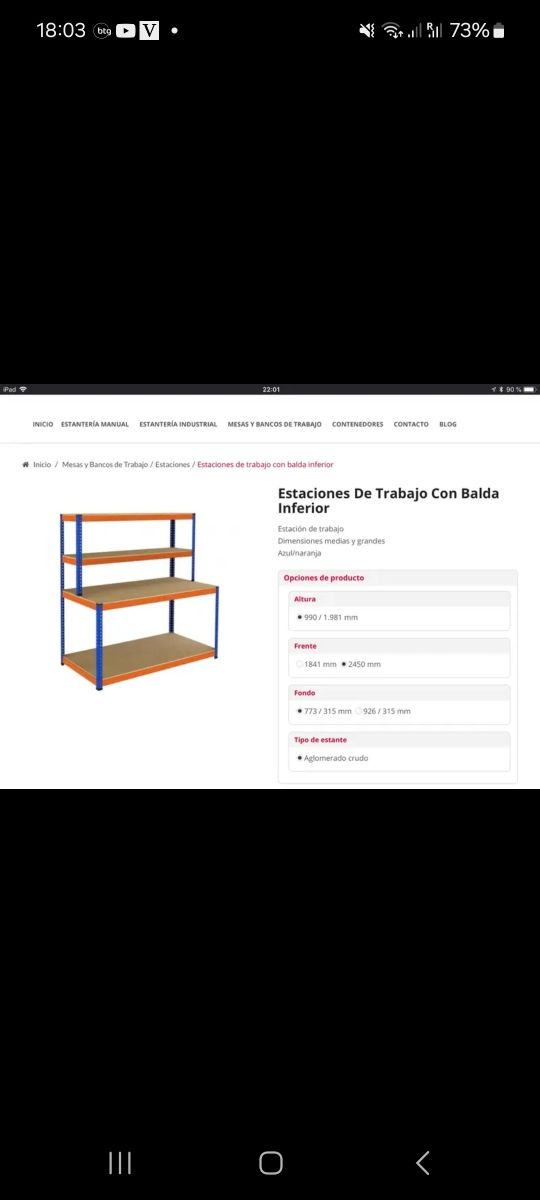This screenshot has height=1200, width=540.
Task: Tap the battery status icon
Action: tap(499, 31)
